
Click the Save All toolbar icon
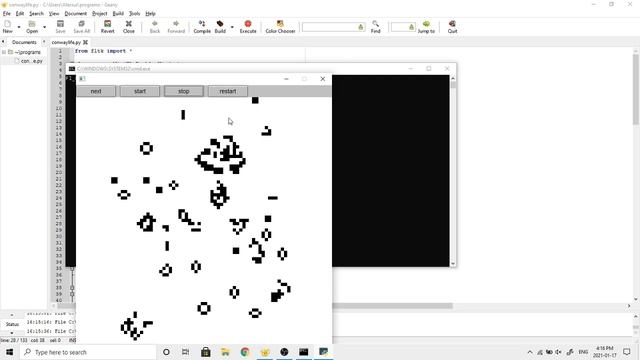pyautogui.click(x=81, y=27)
